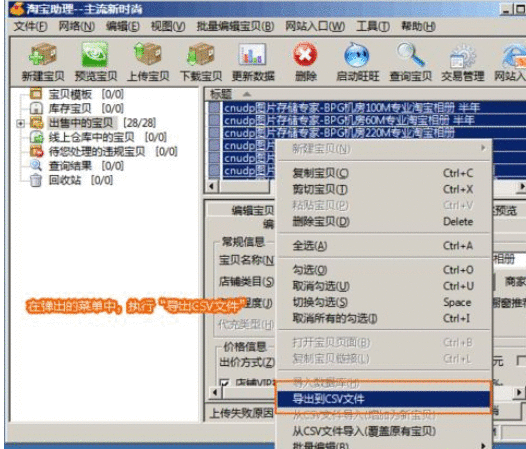Screen dimensions: 526x449
Task: Open the 文件(F) menu
Action: point(30,26)
